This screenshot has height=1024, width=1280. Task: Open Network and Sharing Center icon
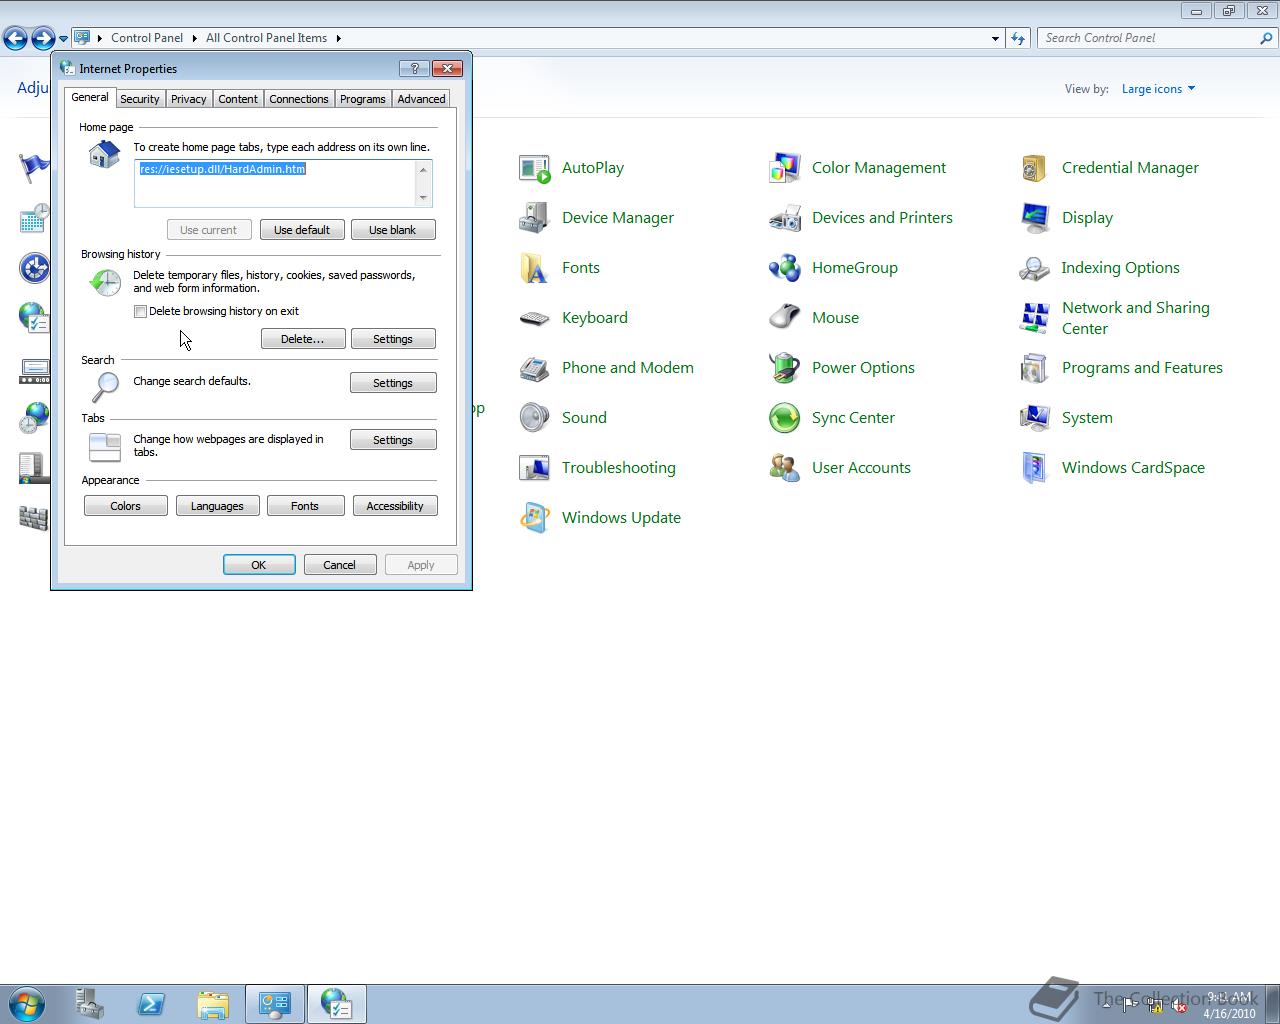[x=1035, y=318]
